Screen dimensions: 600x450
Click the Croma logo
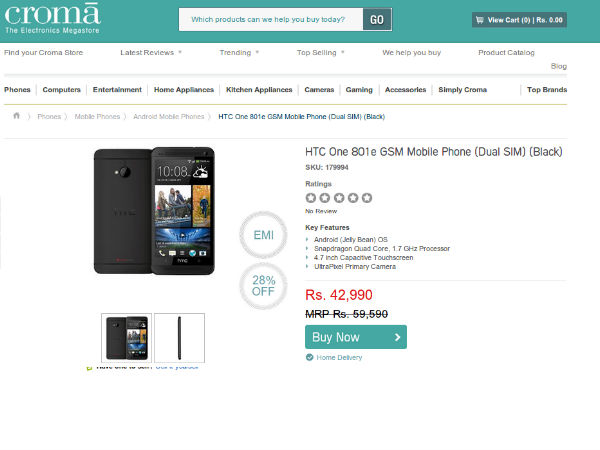click(x=52, y=19)
